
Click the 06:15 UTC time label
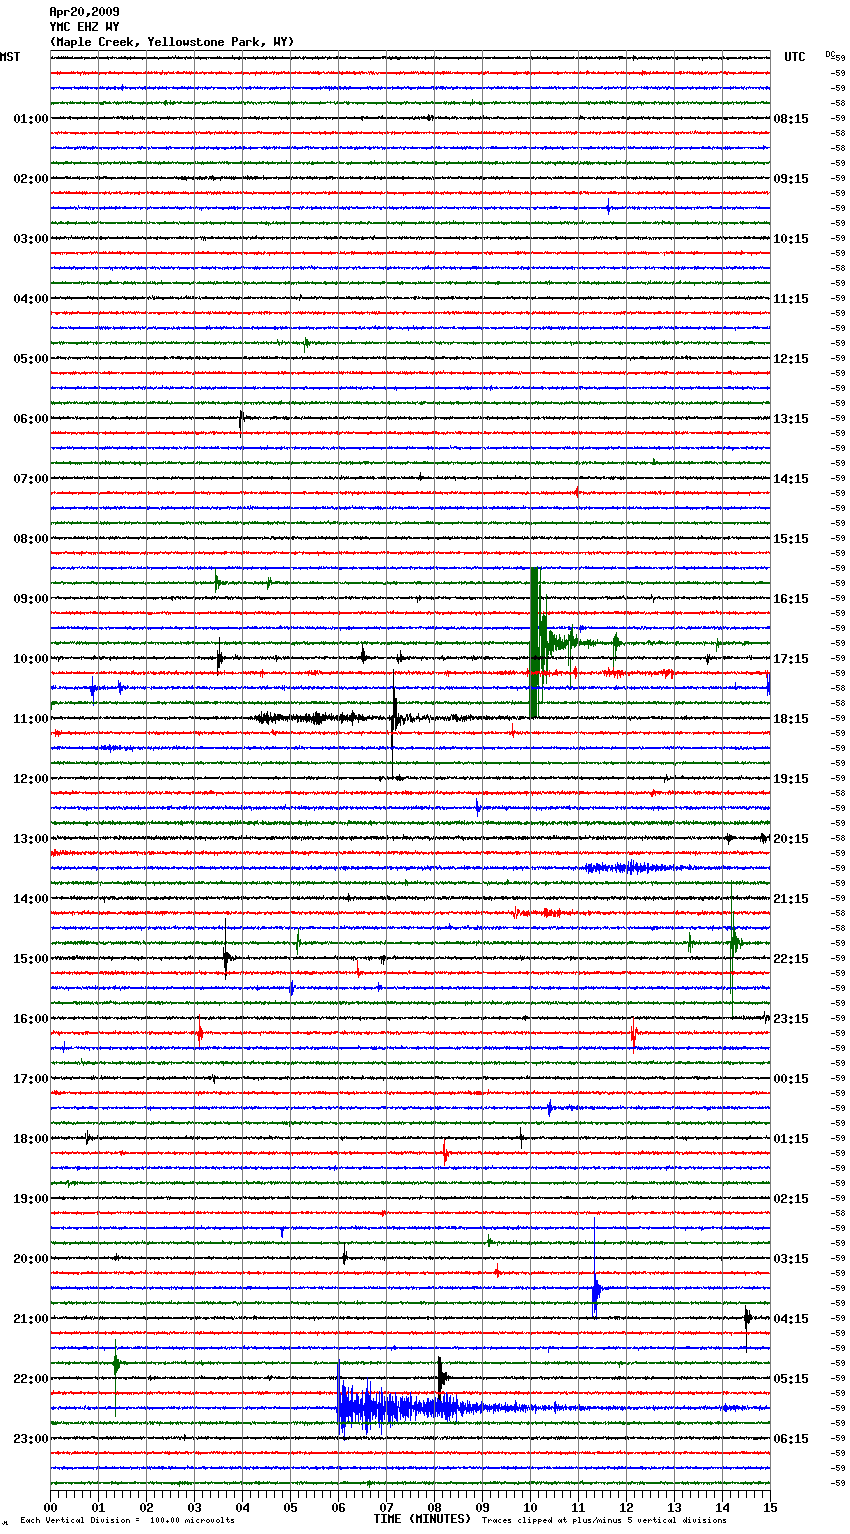(791, 1439)
